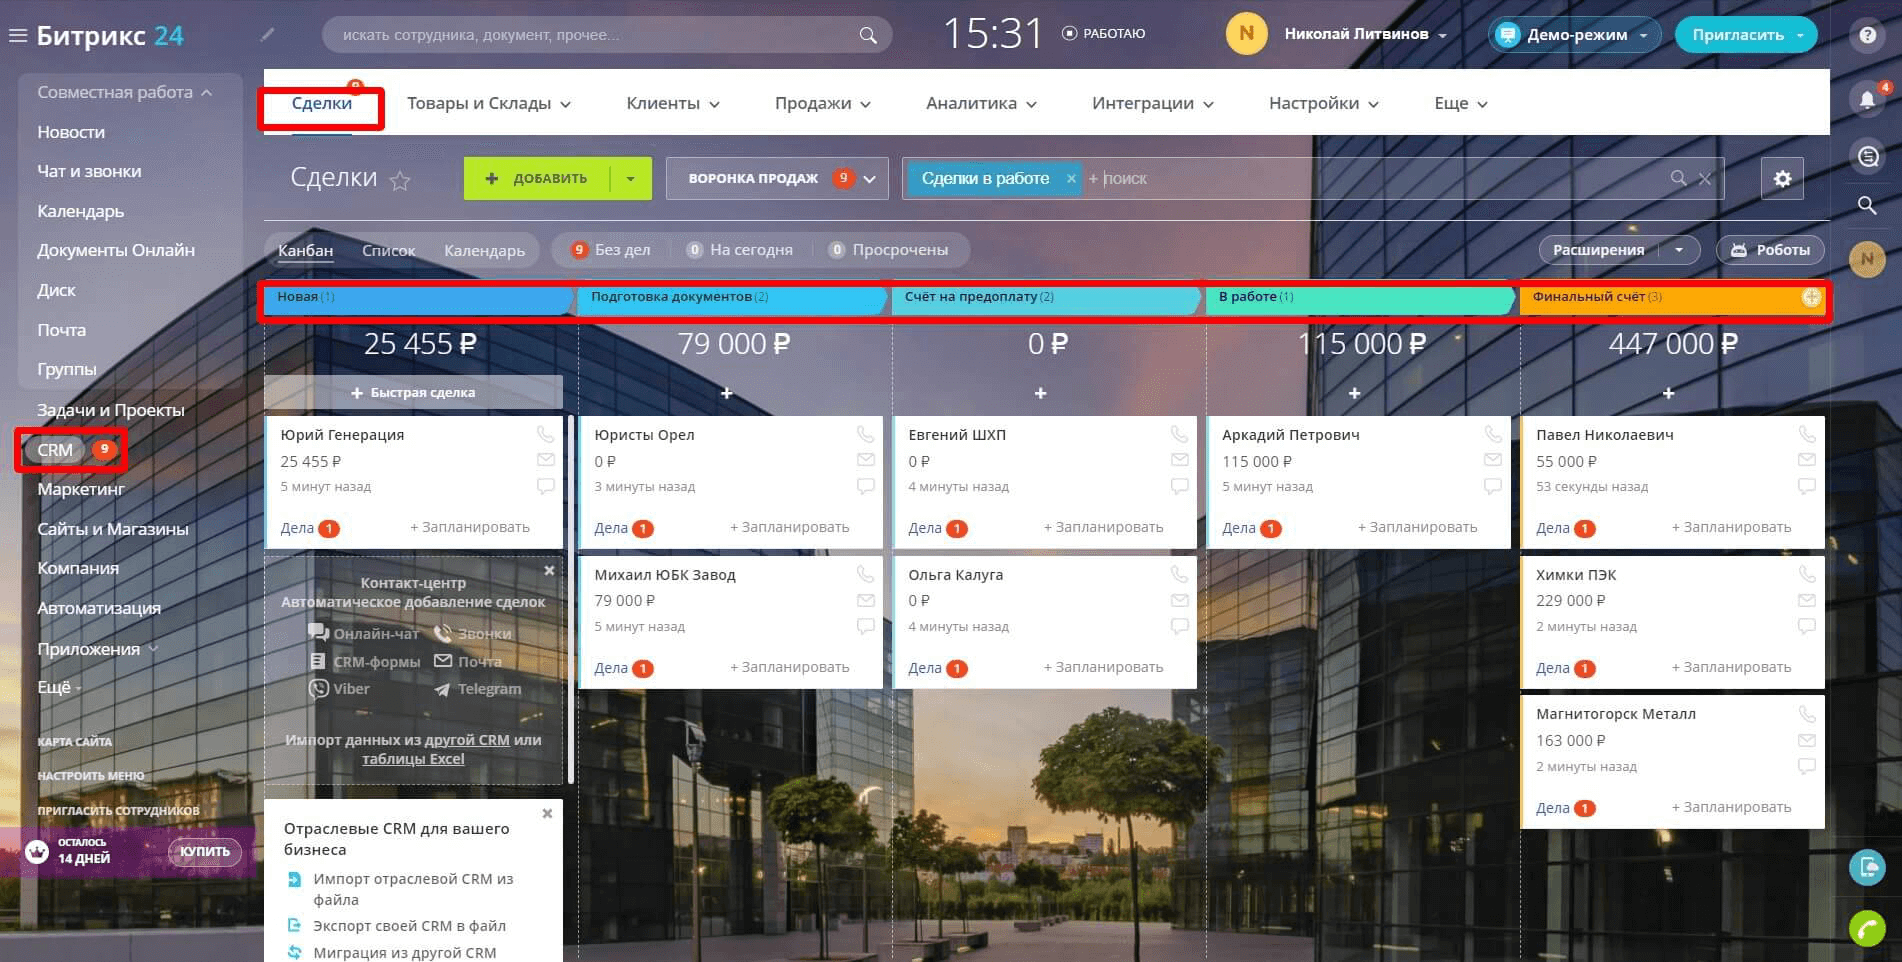Open kanban view settings gear icon
Image resolution: width=1902 pixels, height=962 pixels.
pos(1782,178)
